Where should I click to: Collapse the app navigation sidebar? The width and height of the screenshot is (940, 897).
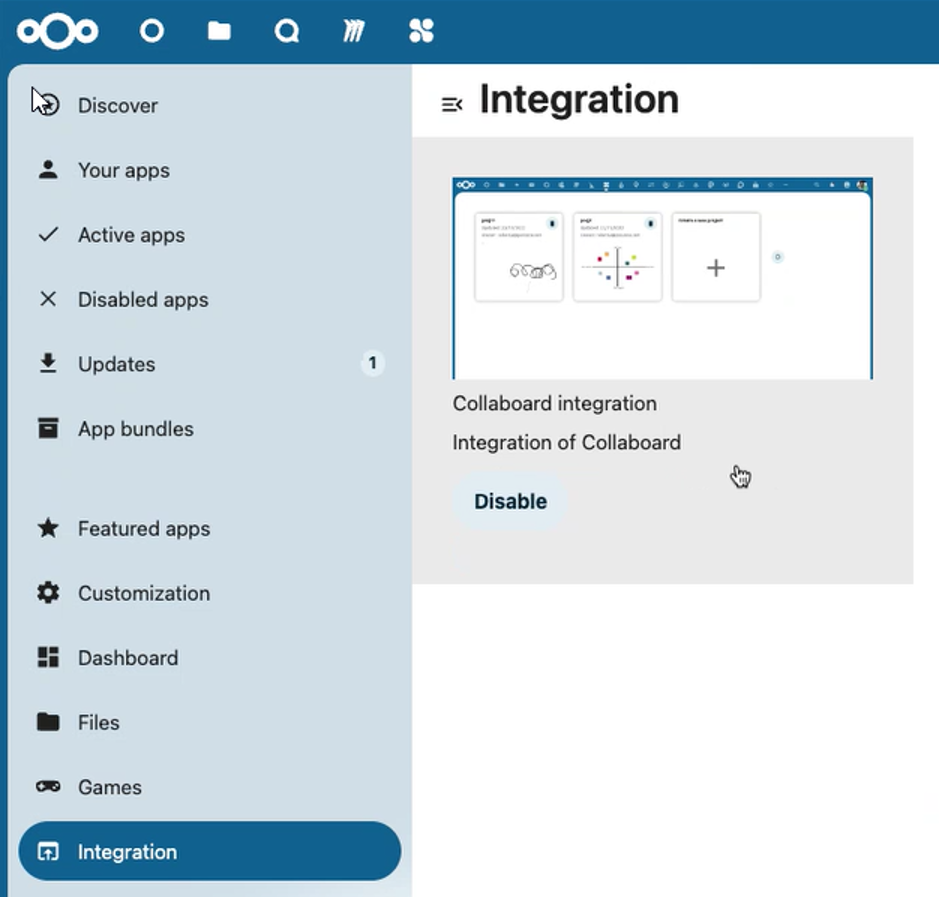coord(453,103)
